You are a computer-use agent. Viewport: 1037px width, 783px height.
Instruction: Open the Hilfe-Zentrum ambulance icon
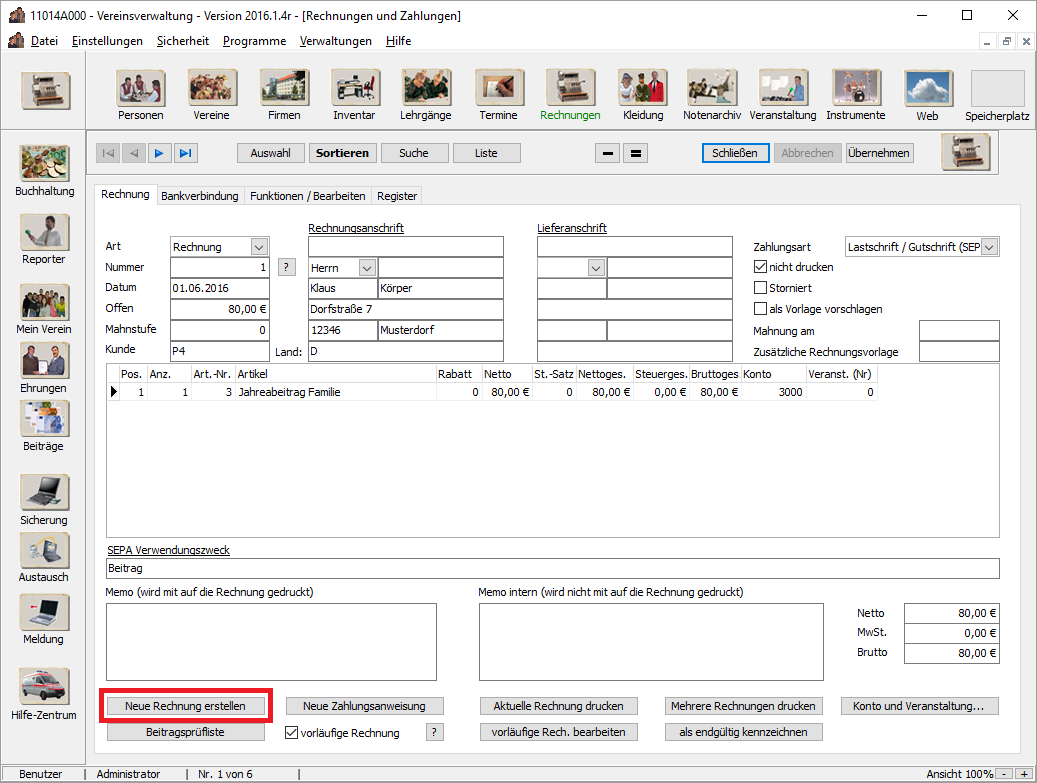pos(44,687)
